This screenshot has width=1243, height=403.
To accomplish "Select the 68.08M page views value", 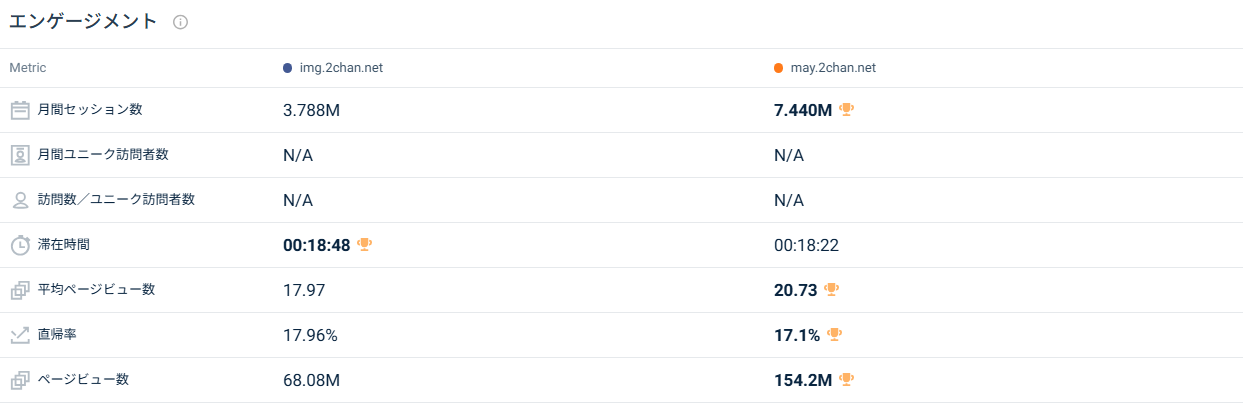I will point(311,380).
